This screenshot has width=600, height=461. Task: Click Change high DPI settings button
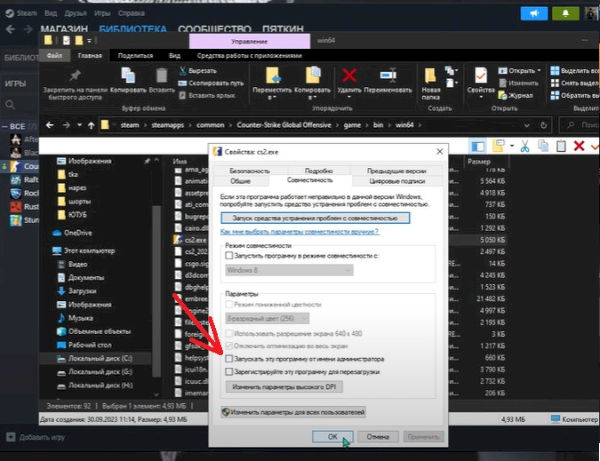[x=284, y=387]
